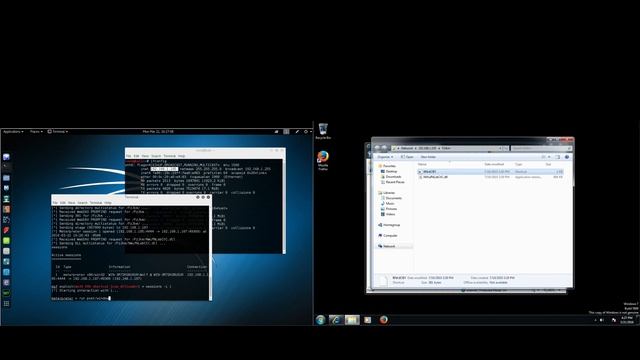
Task: Open the Windows taskbar clock
Action: point(627,320)
